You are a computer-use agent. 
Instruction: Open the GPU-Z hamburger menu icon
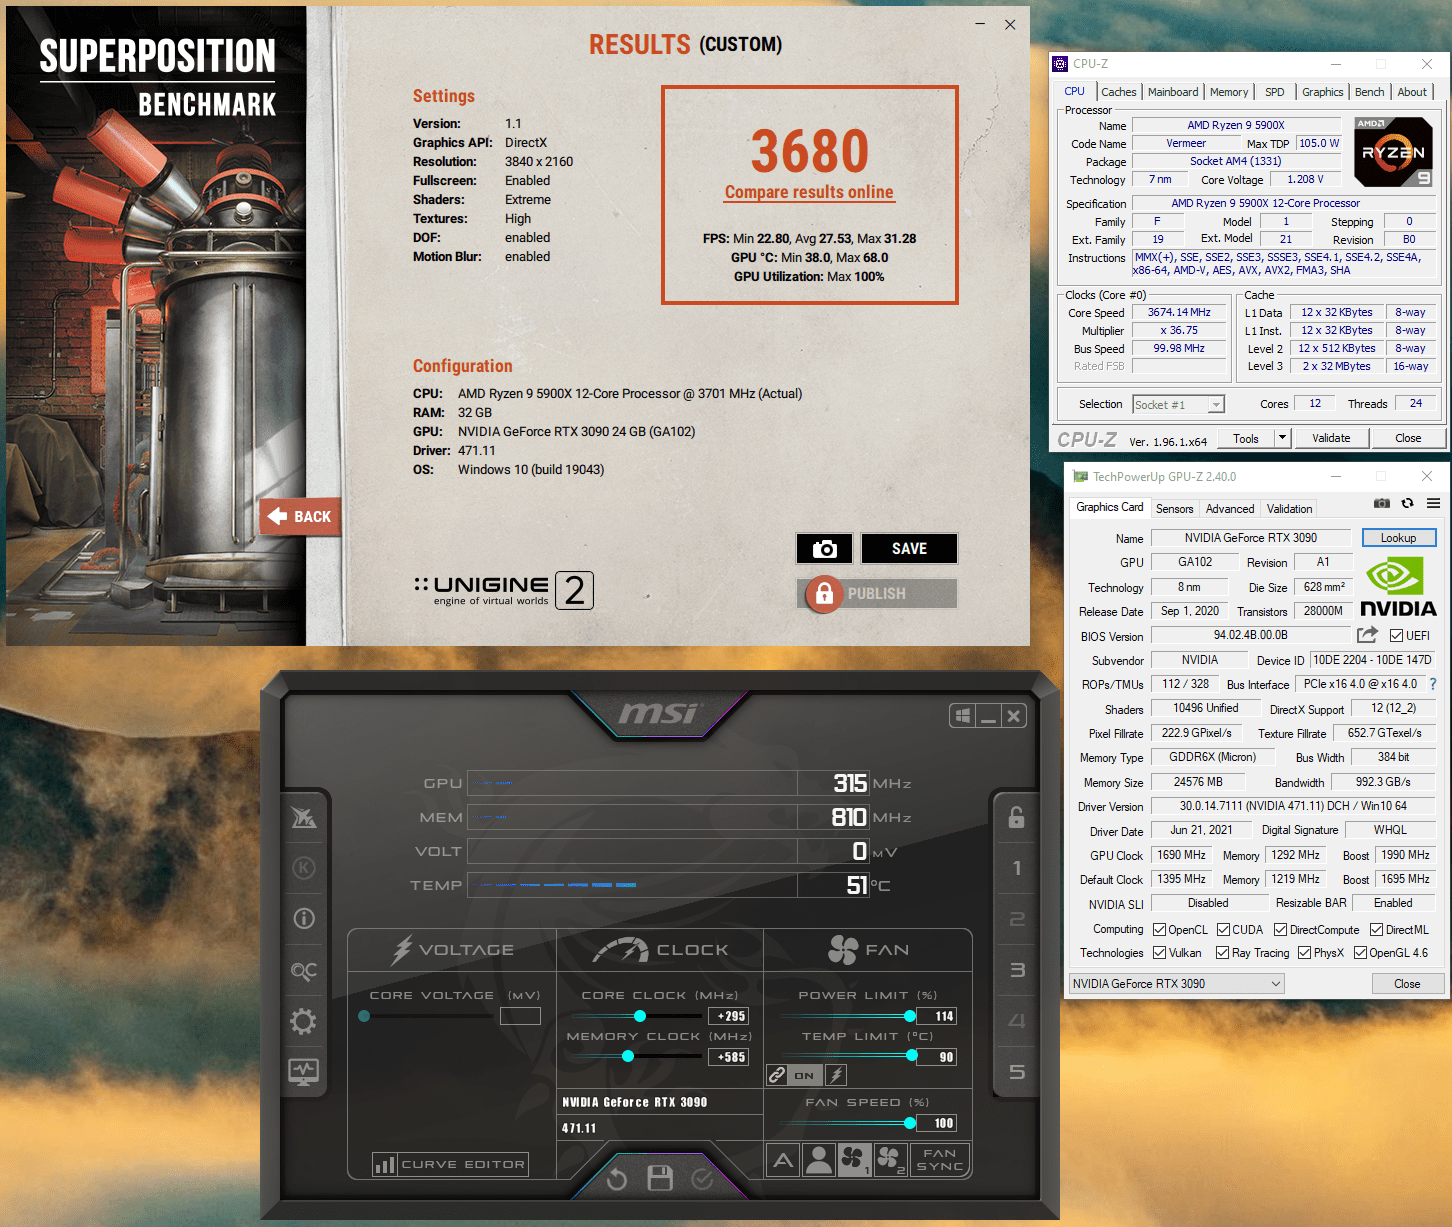coord(1433,503)
